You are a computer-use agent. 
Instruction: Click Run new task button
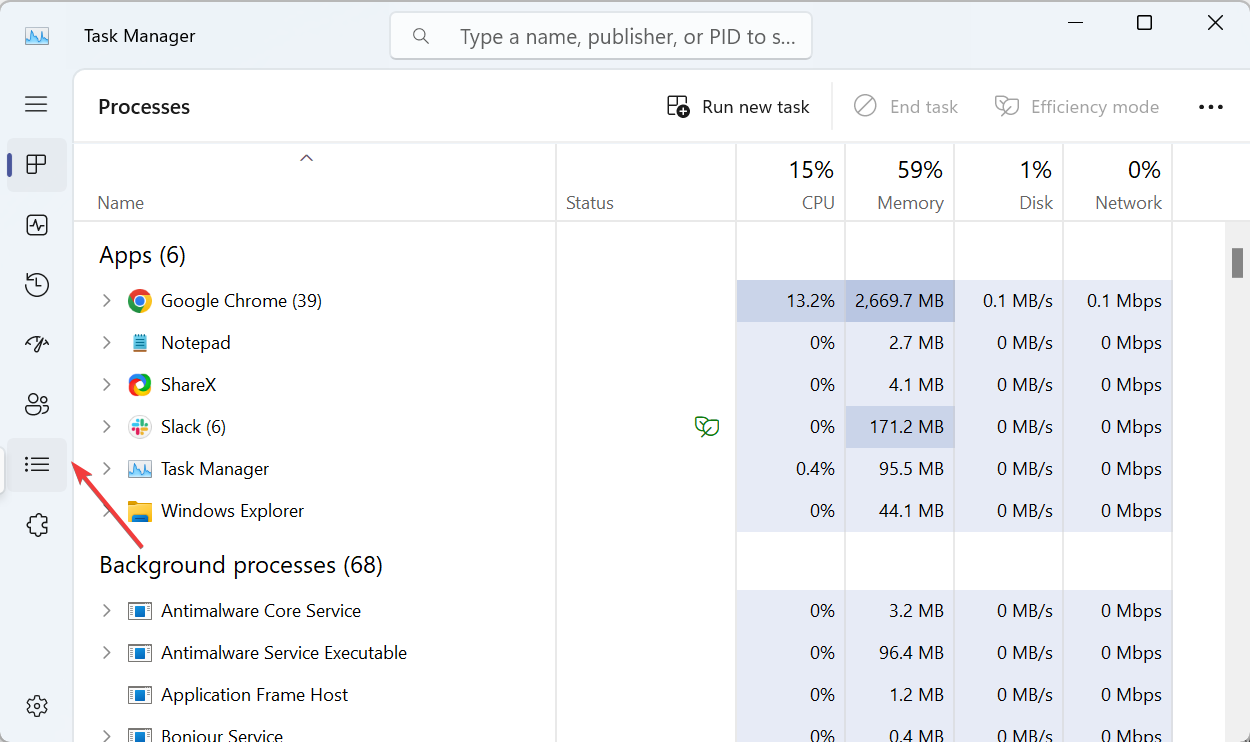(x=738, y=107)
